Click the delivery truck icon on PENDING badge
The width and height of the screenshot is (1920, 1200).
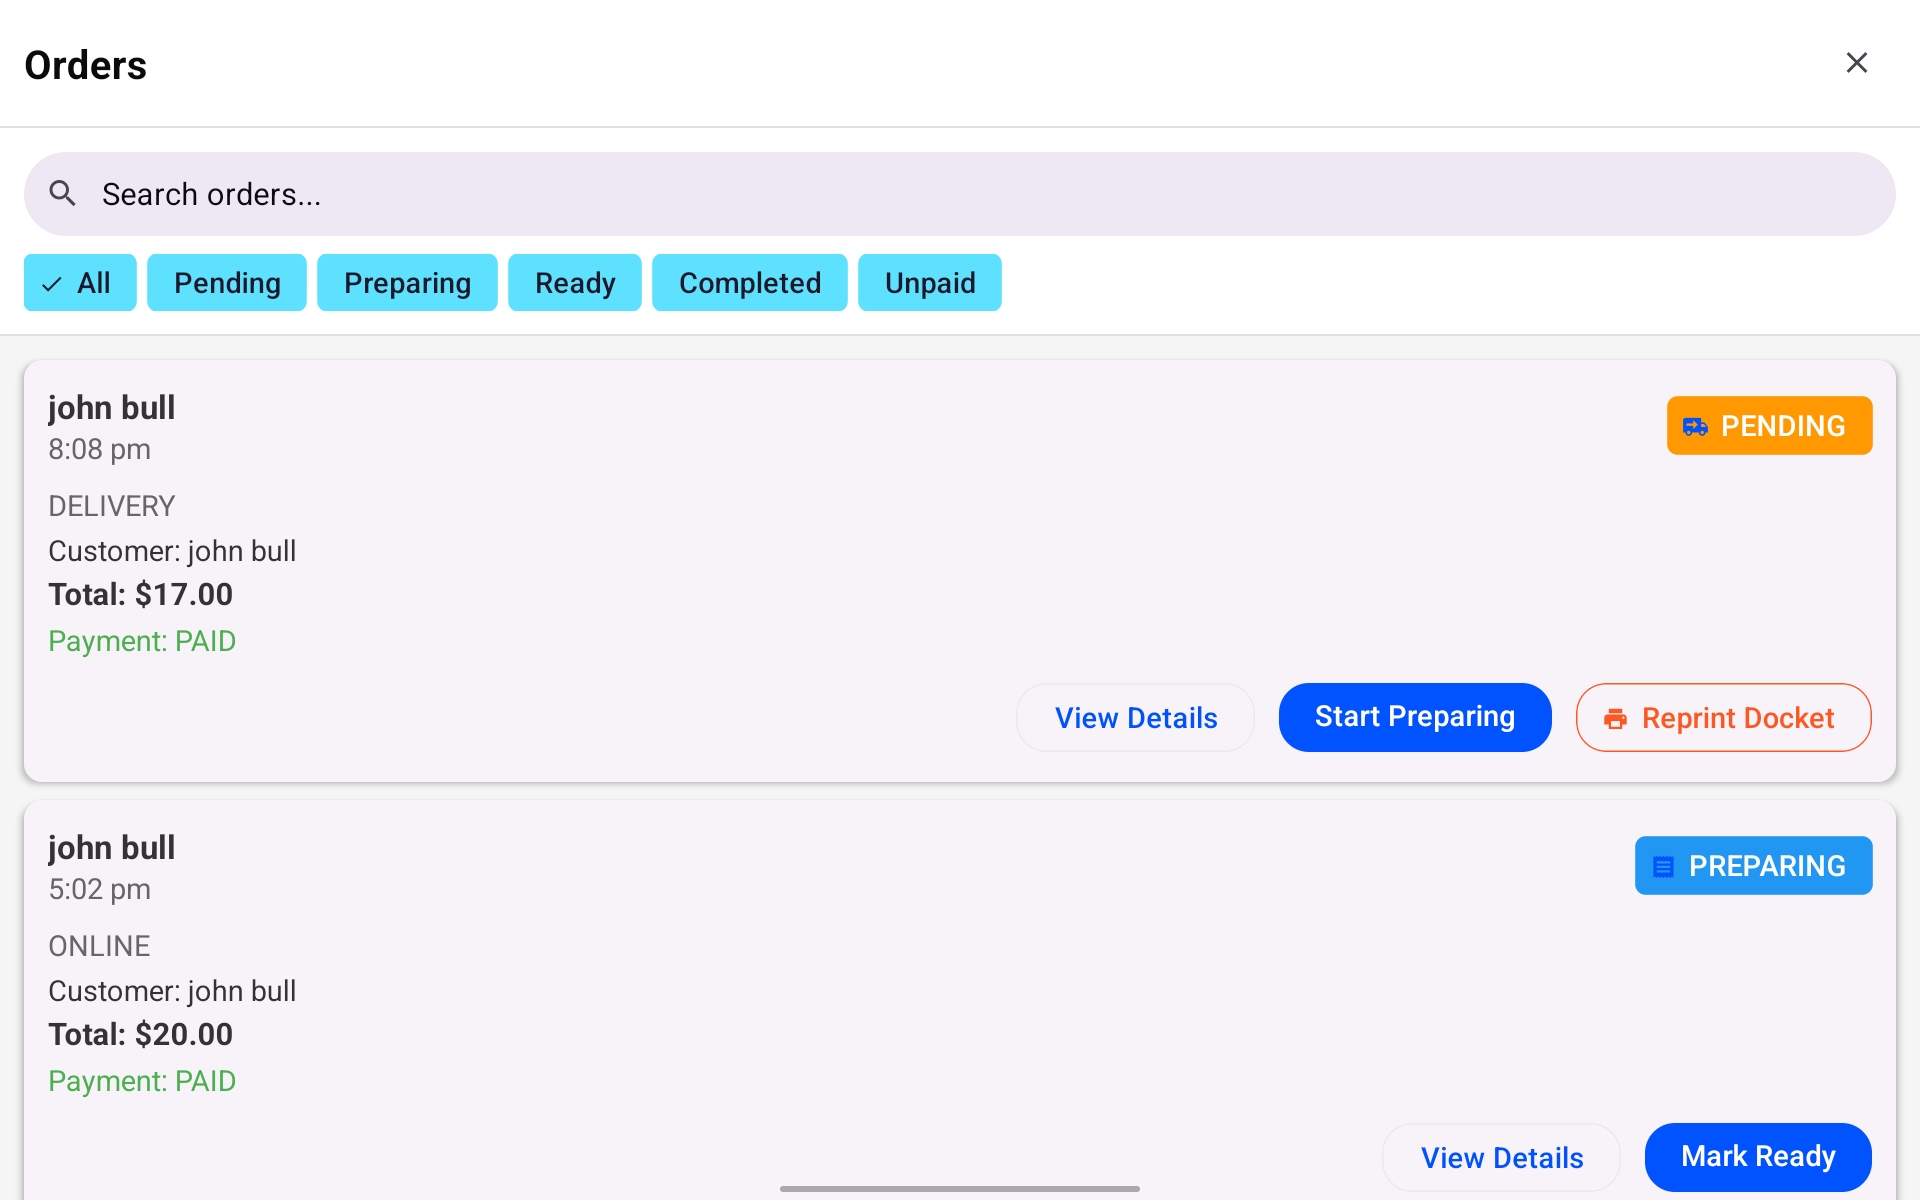(1694, 425)
